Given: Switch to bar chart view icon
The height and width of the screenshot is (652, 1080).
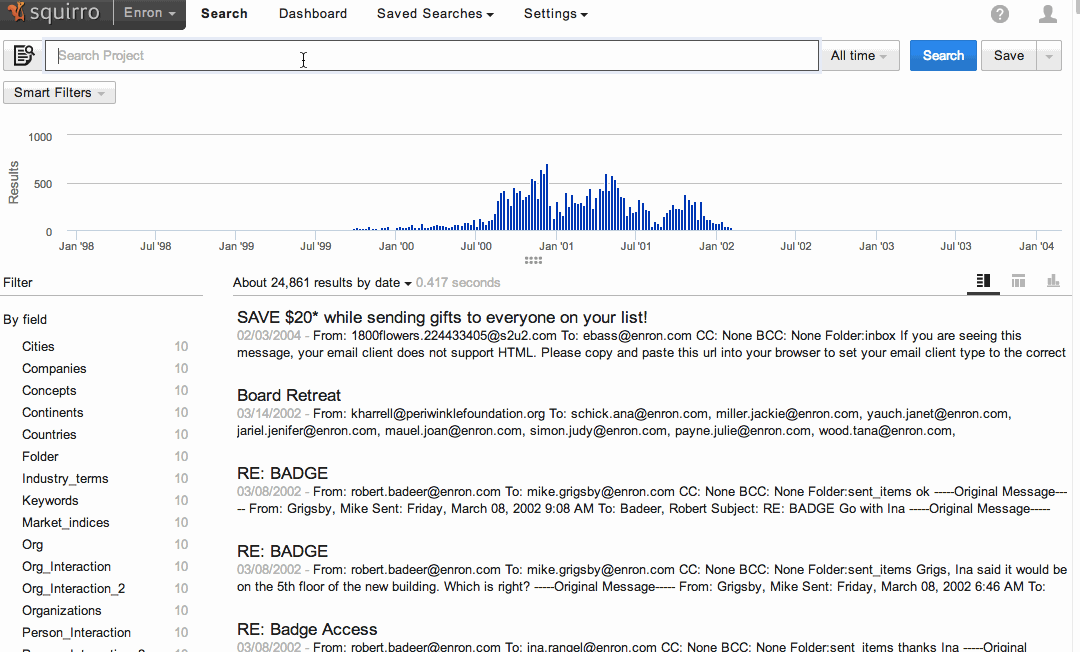Looking at the screenshot, I should [1053, 281].
